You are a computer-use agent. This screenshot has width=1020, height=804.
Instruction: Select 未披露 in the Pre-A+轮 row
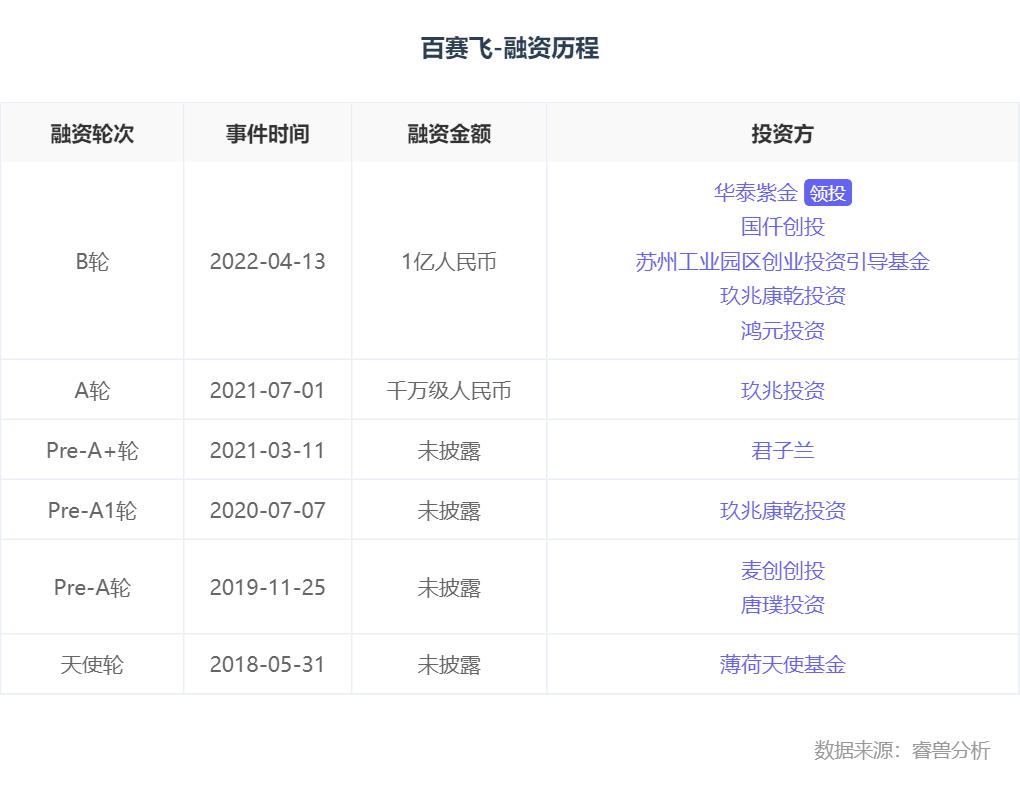pos(449,450)
